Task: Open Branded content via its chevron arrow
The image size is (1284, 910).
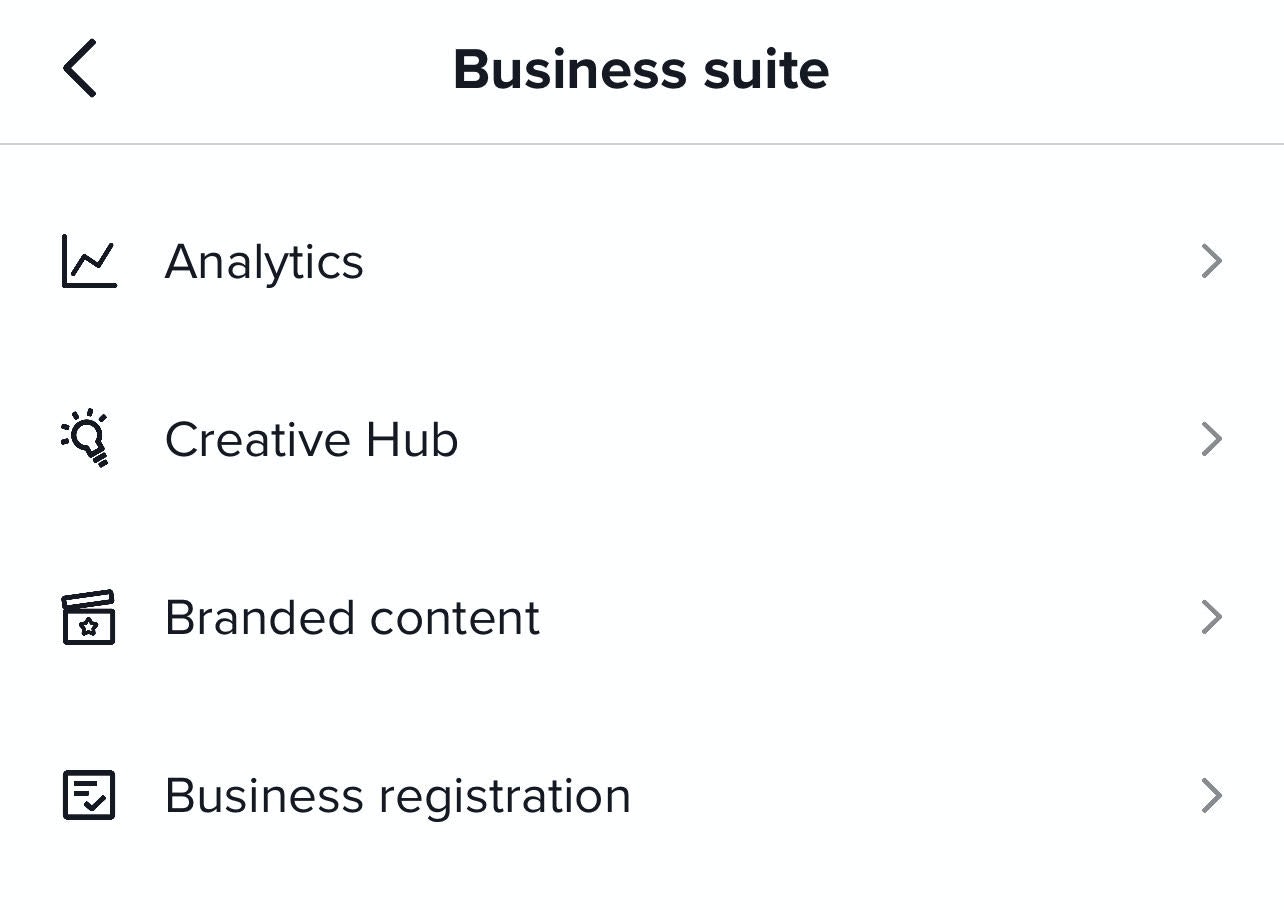Action: pyautogui.click(x=1211, y=617)
